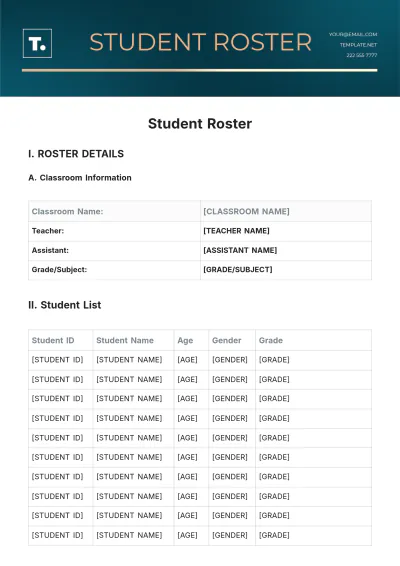The image size is (400, 566).
Task: Select the Teacher: label cell
Action: [x=114, y=231]
